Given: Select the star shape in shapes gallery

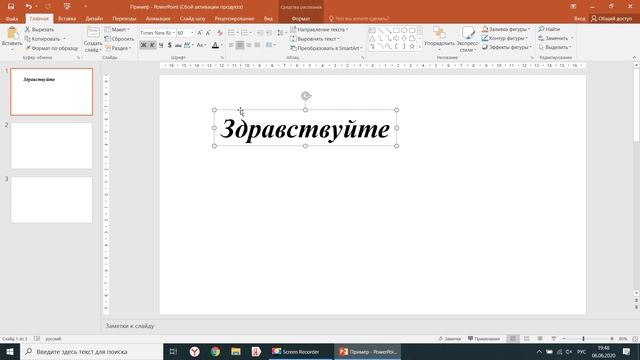Looking at the screenshot, I should pos(412,46).
